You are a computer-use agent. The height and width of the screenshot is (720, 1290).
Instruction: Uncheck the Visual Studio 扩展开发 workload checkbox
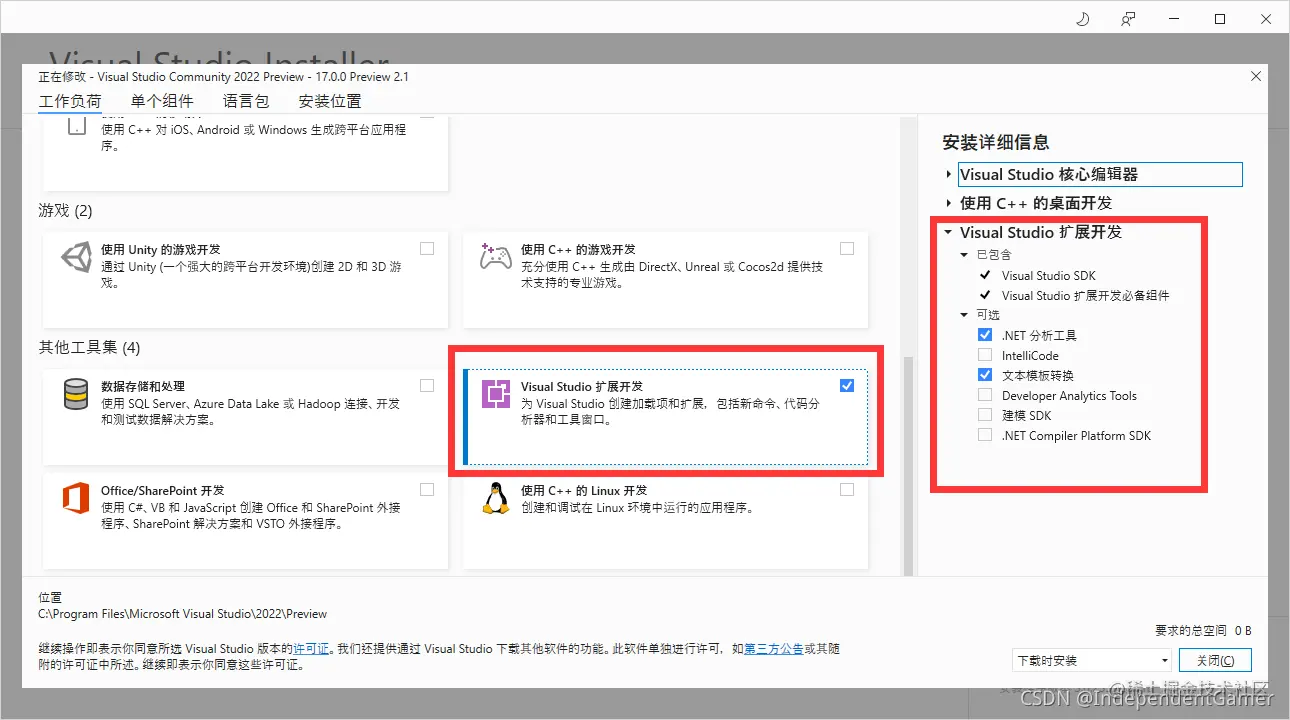847,385
